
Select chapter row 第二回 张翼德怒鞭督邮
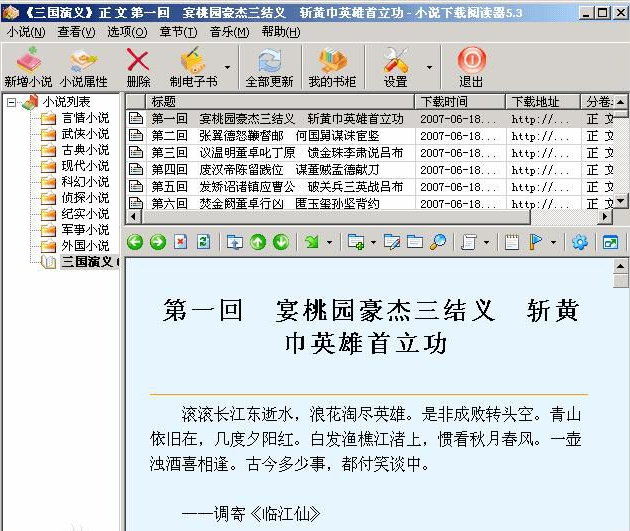pyautogui.click(x=370, y=136)
